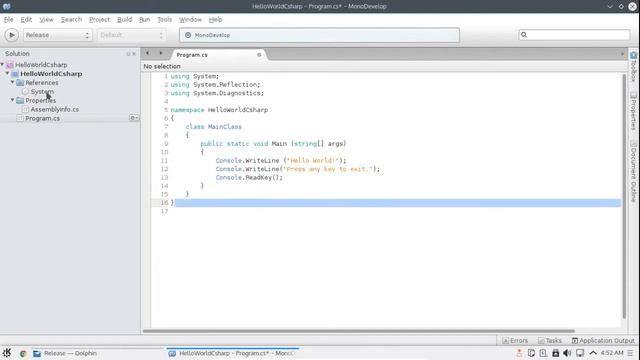Collapse the References folder
This screenshot has width=640, height=360.
(x=13, y=82)
